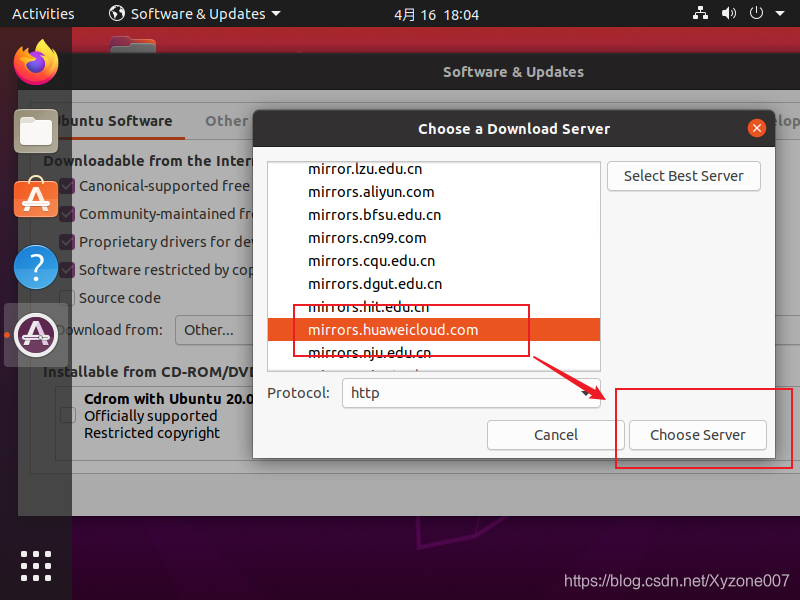
Task: Toggle Software restricted by copyright checkbox
Action: pos(67,270)
